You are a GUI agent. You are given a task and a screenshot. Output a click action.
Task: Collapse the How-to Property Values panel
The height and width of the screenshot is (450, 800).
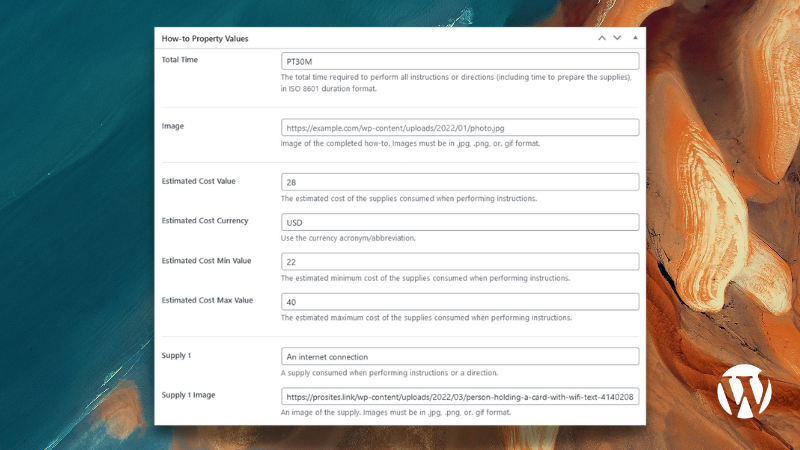coord(635,38)
